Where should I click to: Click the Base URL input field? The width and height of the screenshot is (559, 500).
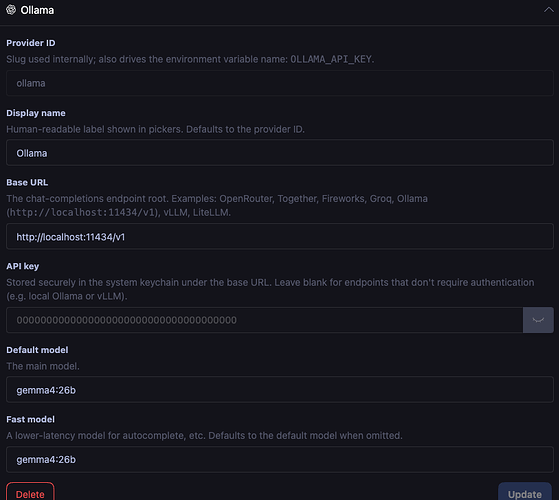point(280,237)
